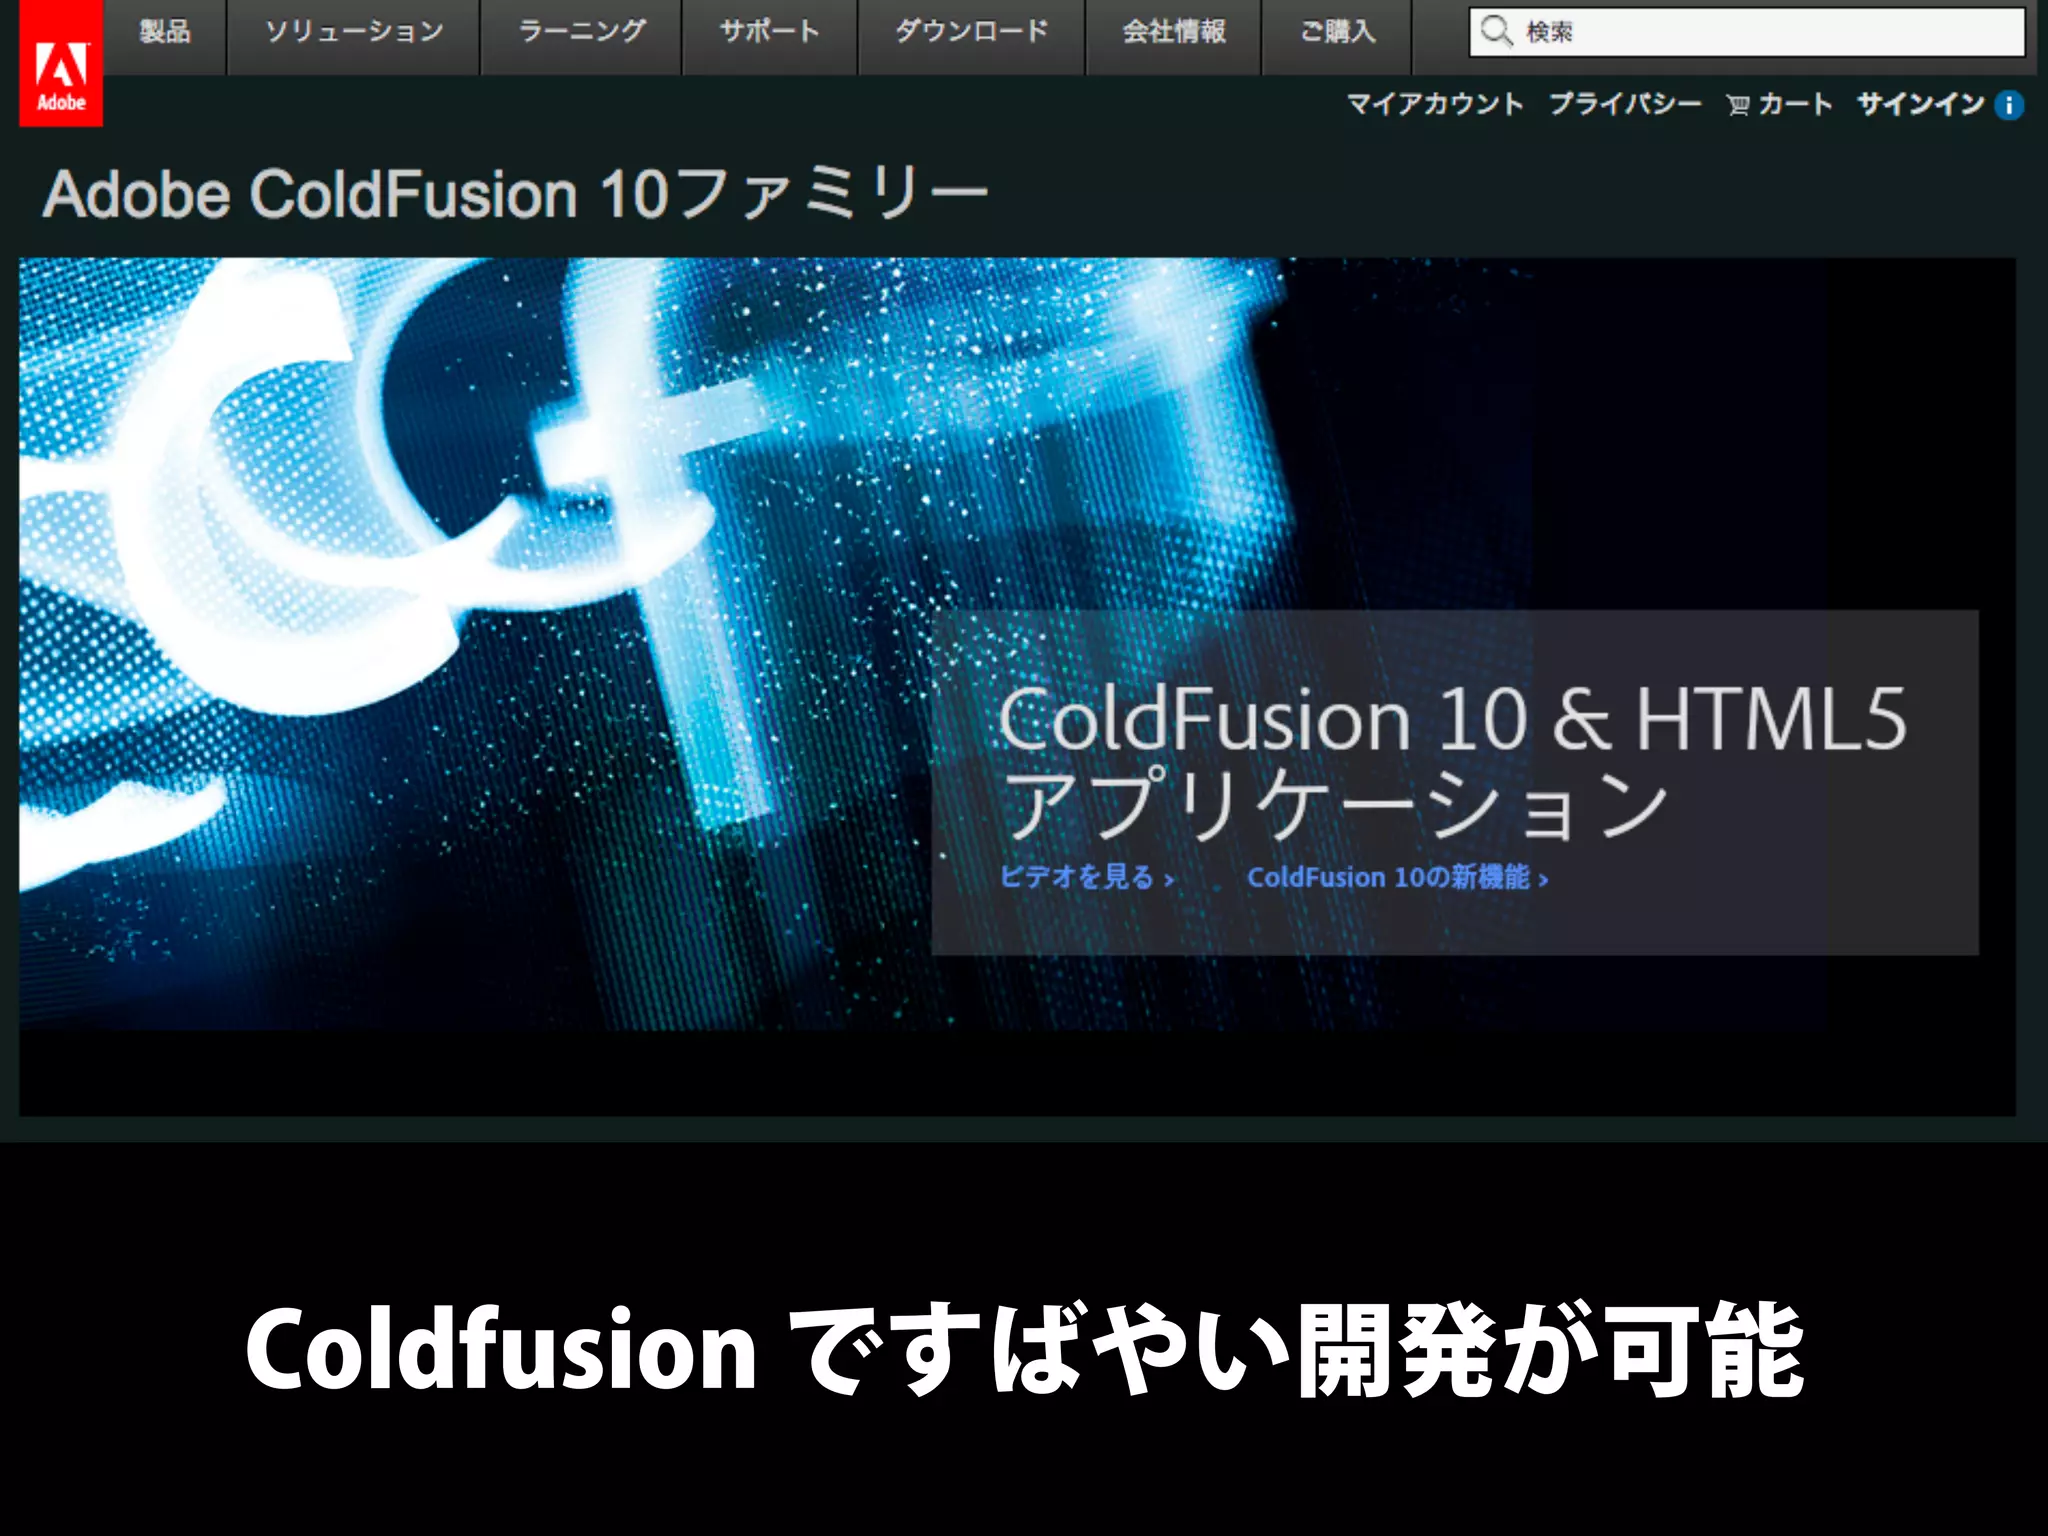The height and width of the screenshot is (1536, 2048).
Task: Open the 製品 menu
Action: 165,32
